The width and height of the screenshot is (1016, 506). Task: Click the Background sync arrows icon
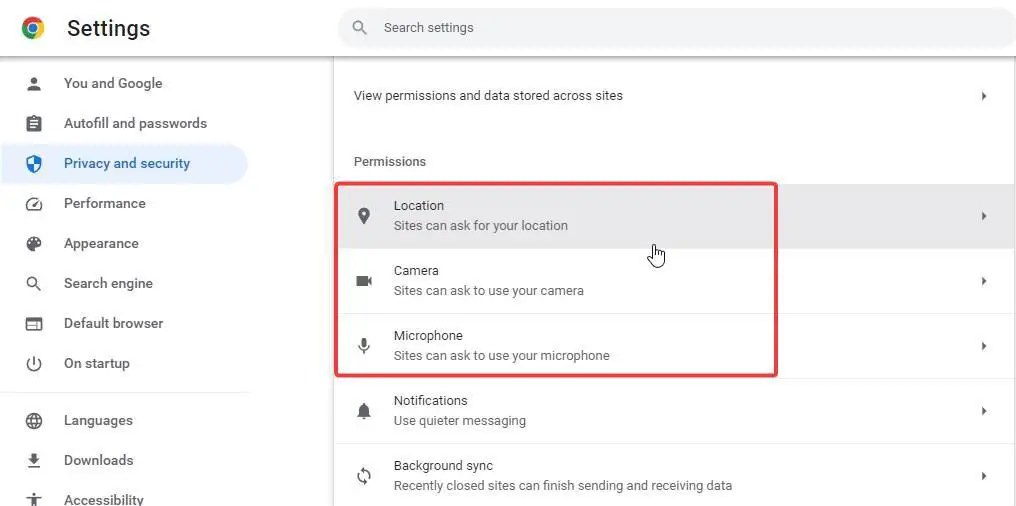364,476
